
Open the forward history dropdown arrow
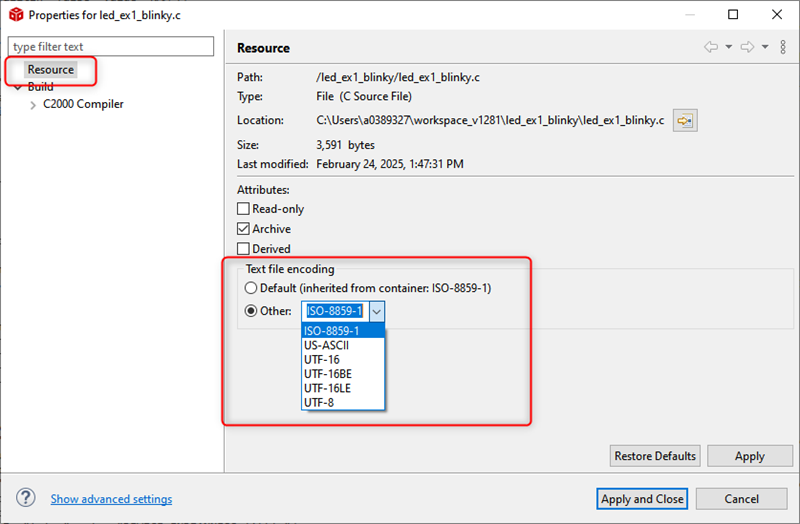tap(765, 47)
